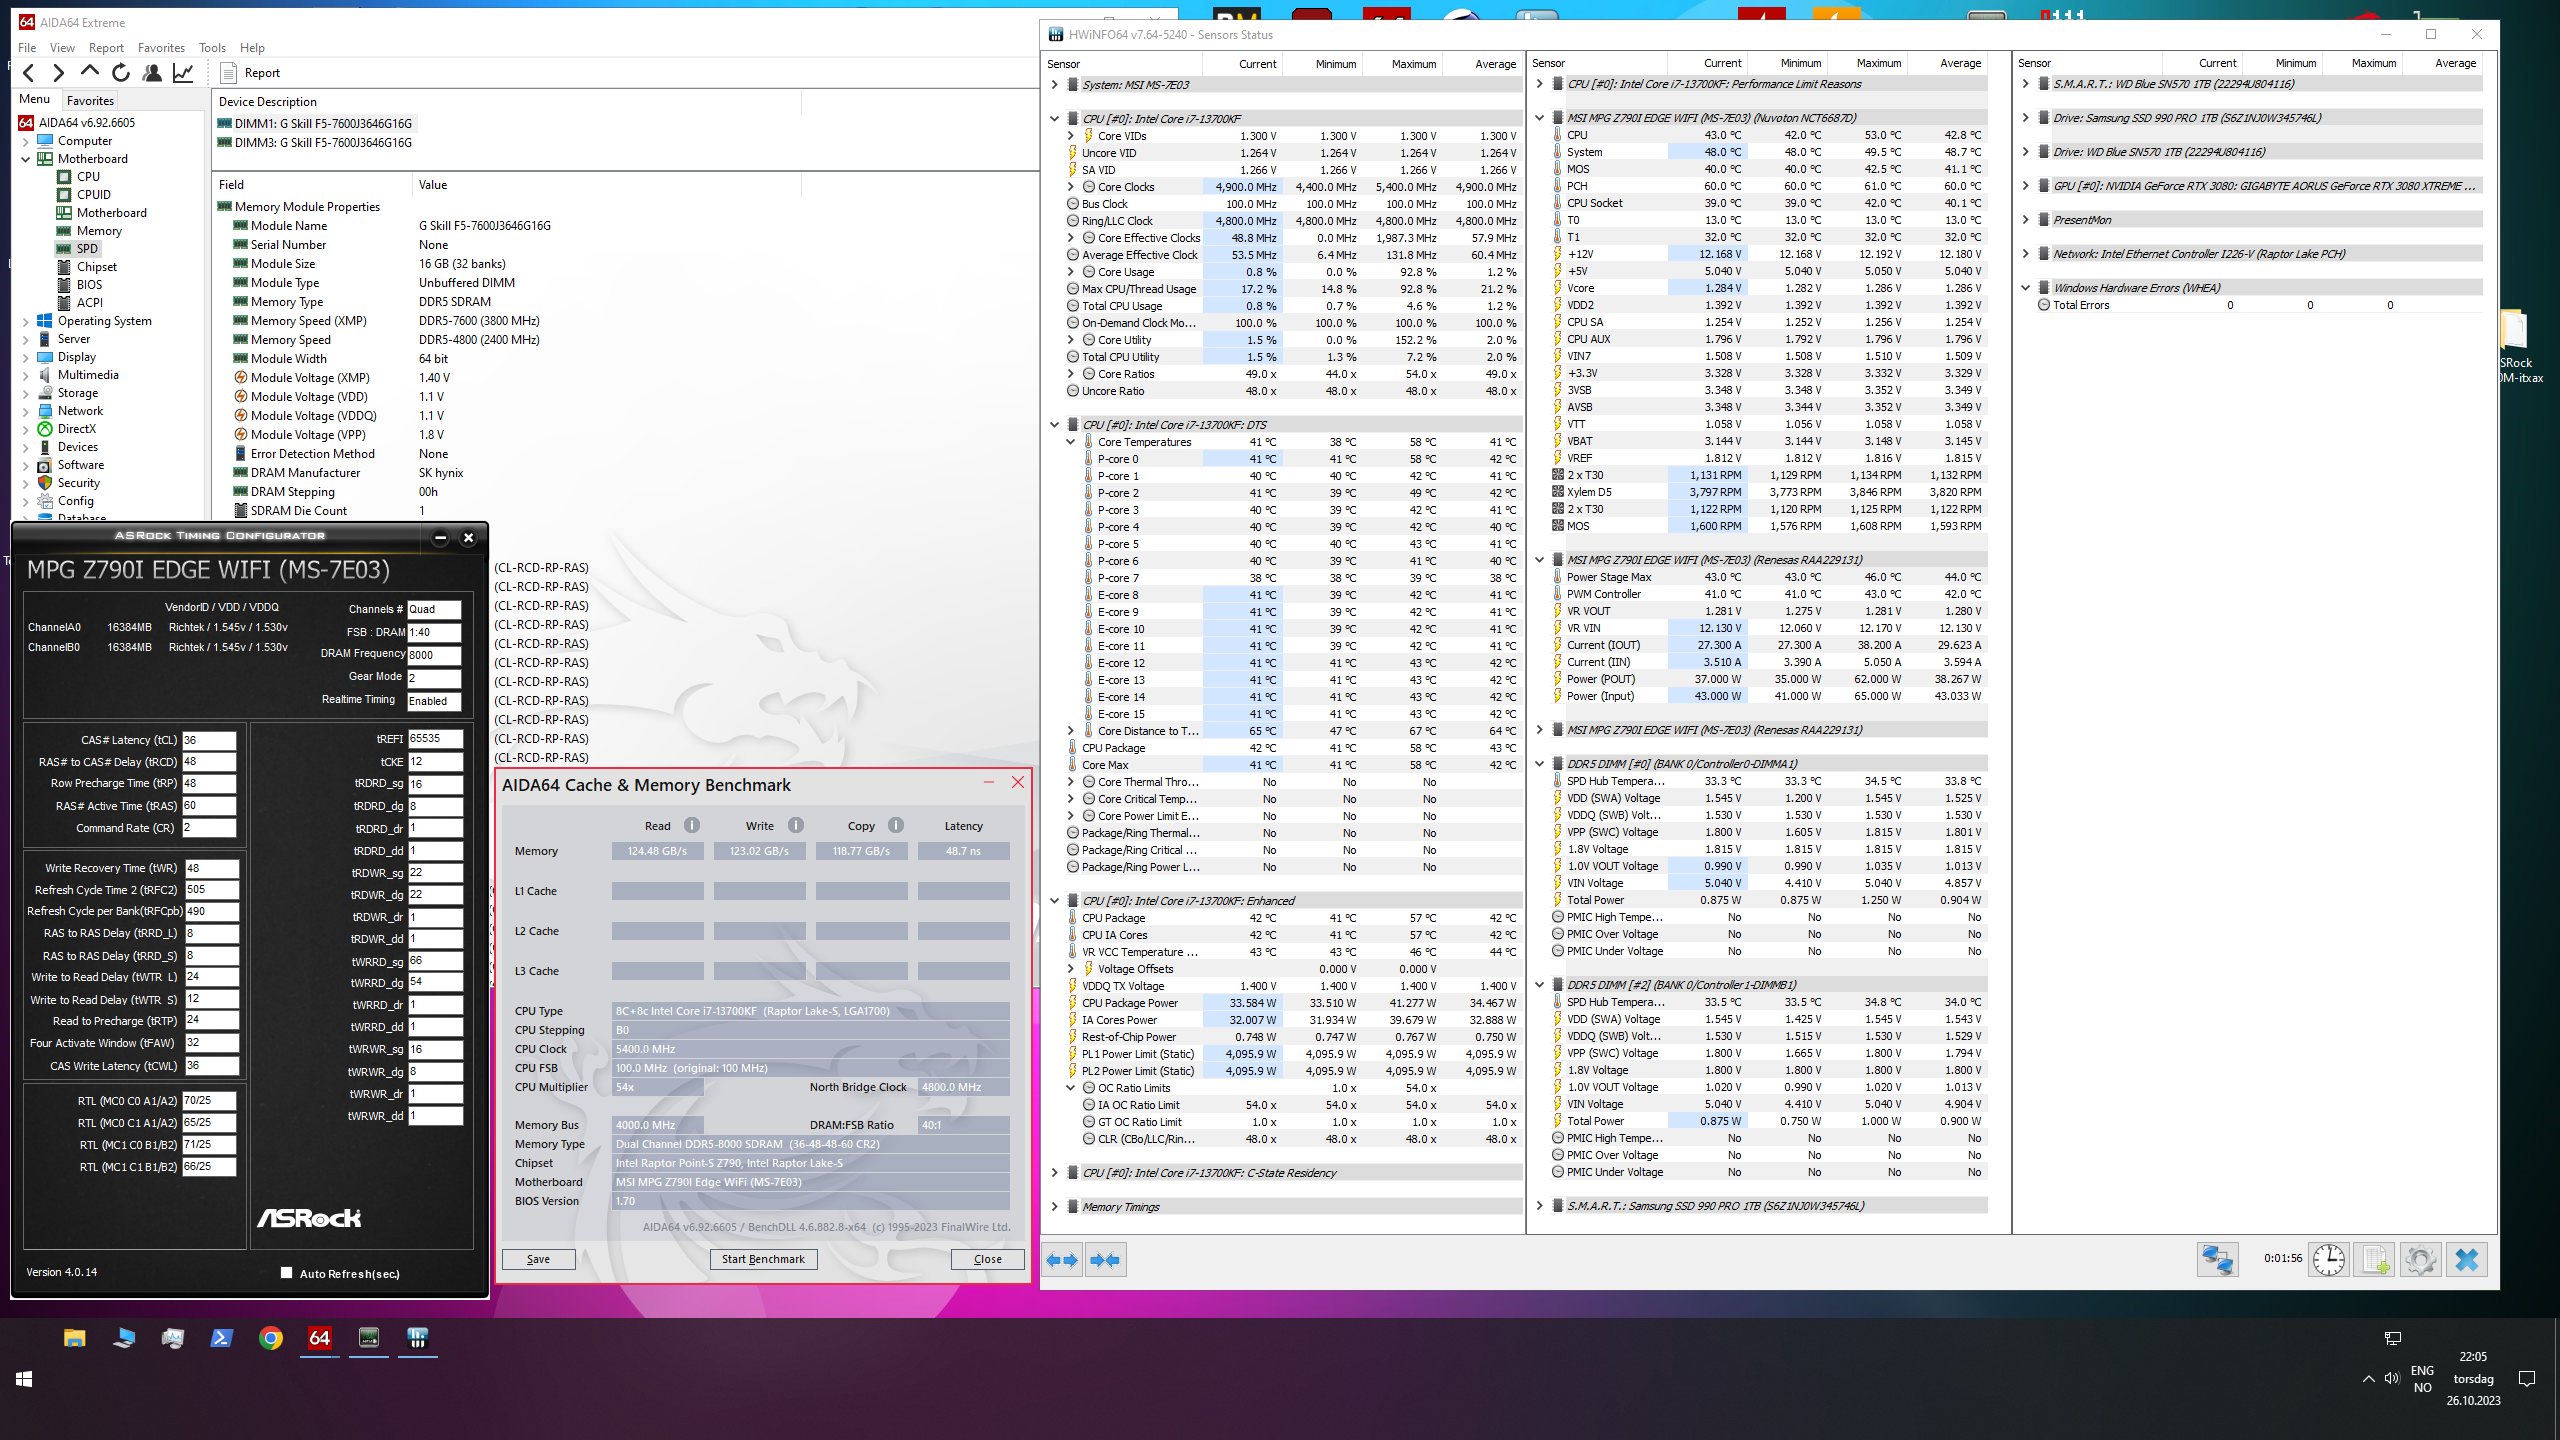Screen dimensions: 2560x1440
Task: Open the Tools menu in AIDA64
Action: click(x=212, y=47)
